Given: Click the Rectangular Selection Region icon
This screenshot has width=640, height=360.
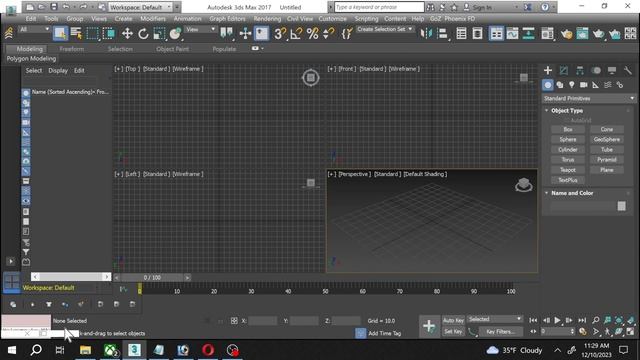Looking at the screenshot, I should (x=92, y=33).
